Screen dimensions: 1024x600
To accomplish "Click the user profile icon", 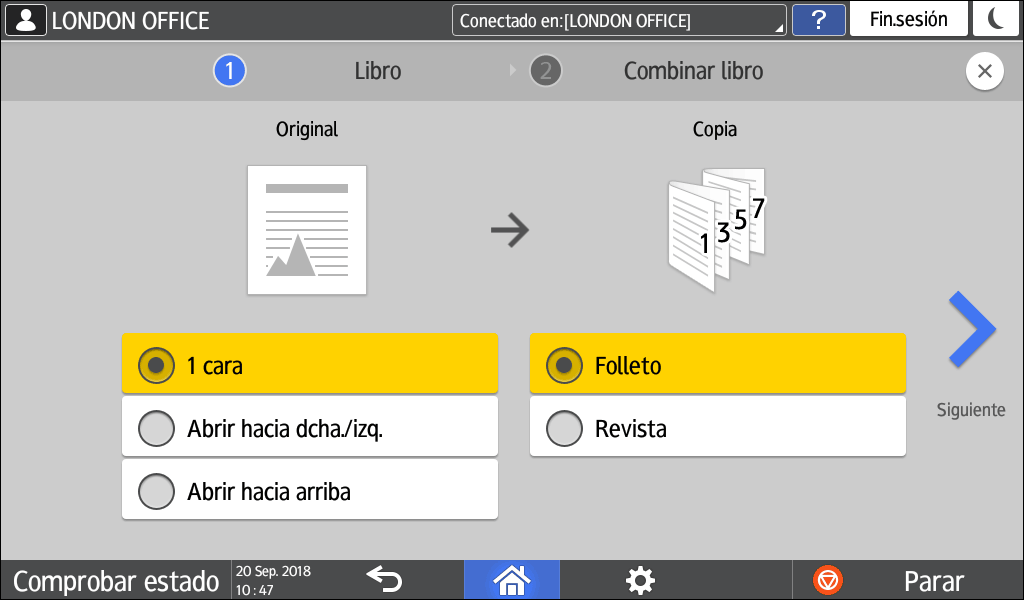I will click(26, 20).
